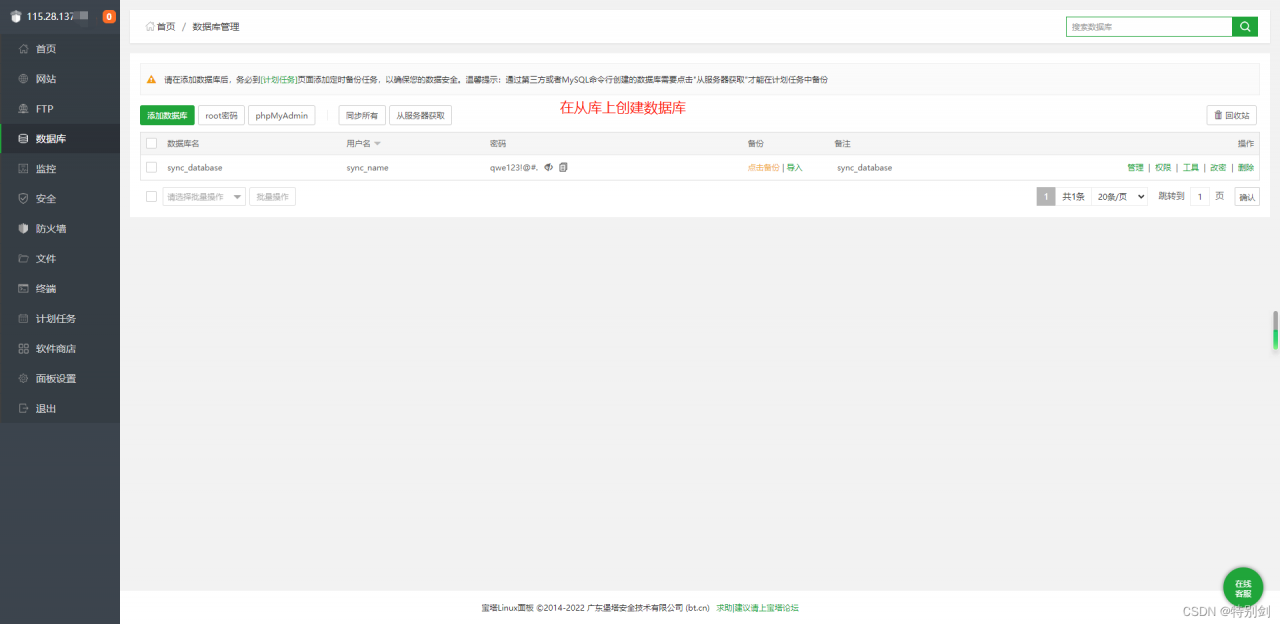The image size is (1280, 624).
Task: Click the 软件商店 grid icon in sidebar
Action: pos(23,349)
